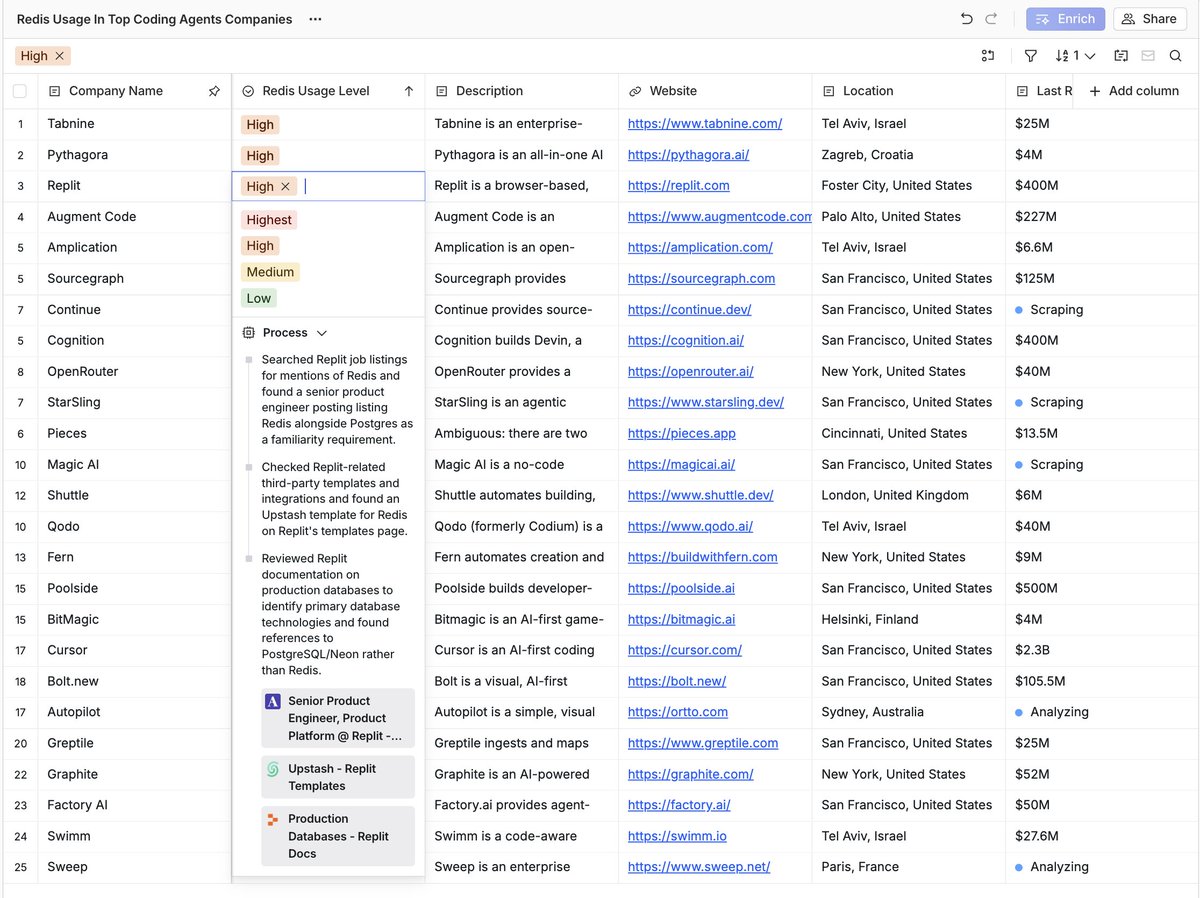Select the Cognition company cell
The height and width of the screenshot is (898, 1200).
click(135, 341)
